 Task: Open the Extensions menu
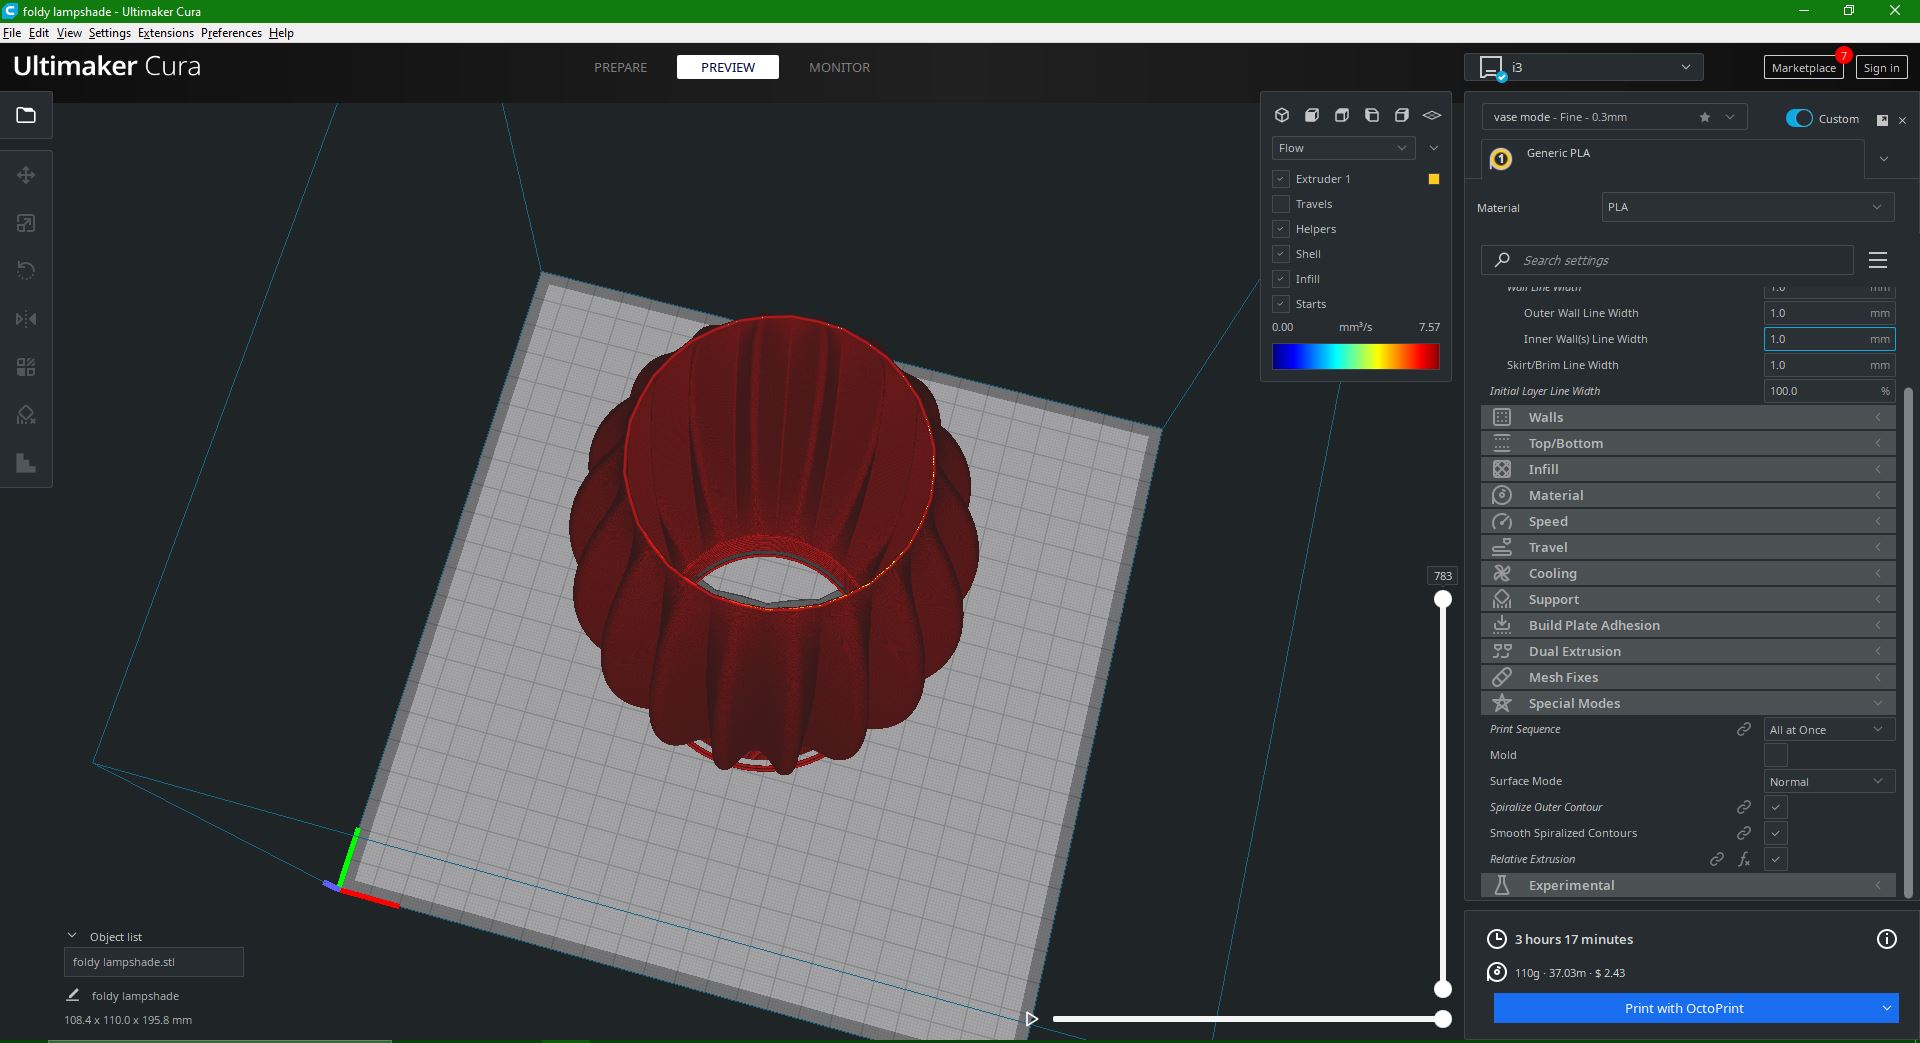(x=166, y=33)
